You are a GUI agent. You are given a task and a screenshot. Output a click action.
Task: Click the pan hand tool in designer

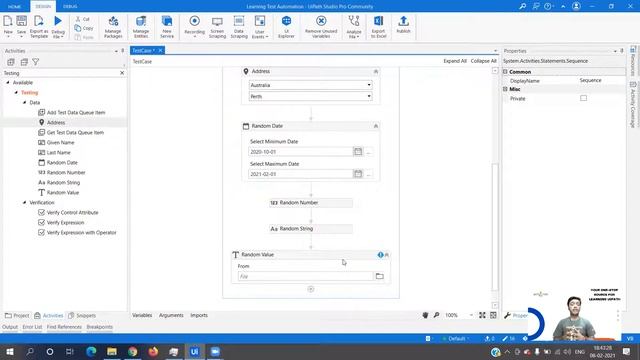click(x=425, y=315)
